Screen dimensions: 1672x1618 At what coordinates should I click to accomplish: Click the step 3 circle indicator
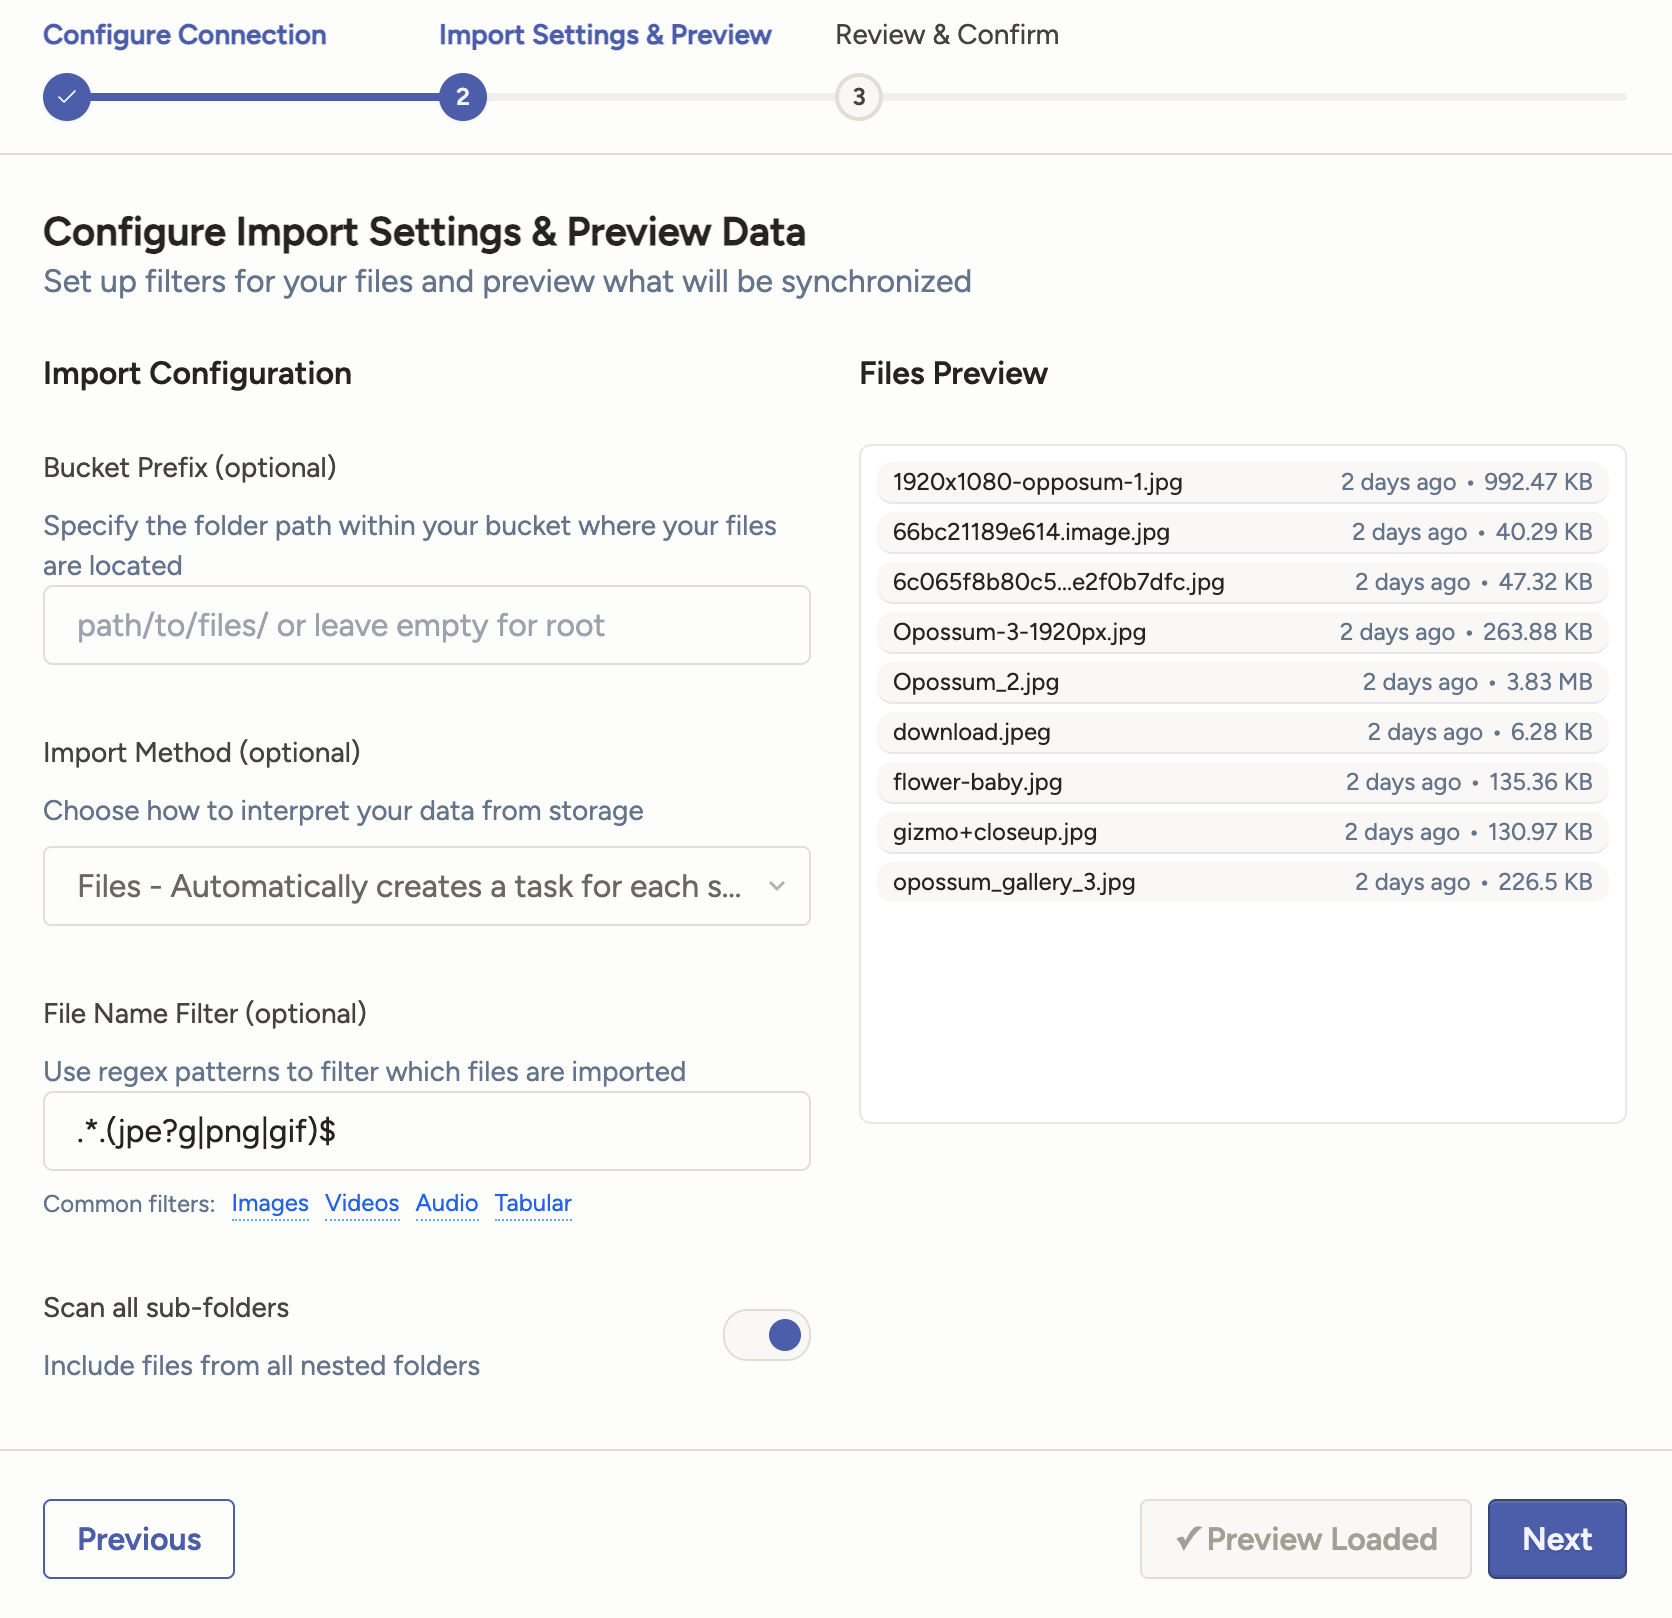858,97
